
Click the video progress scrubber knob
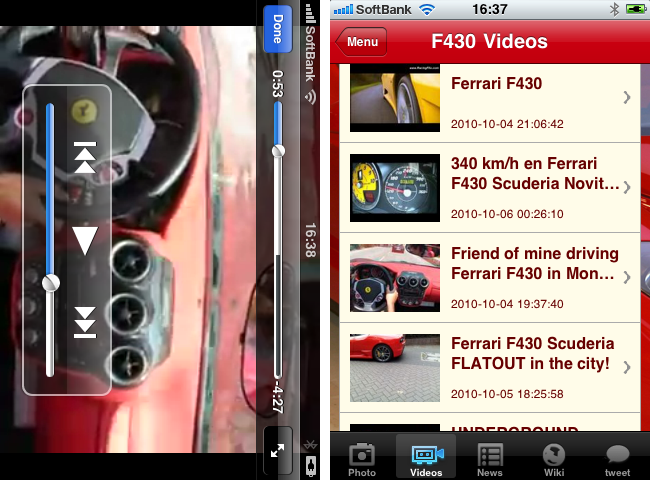click(x=278, y=150)
